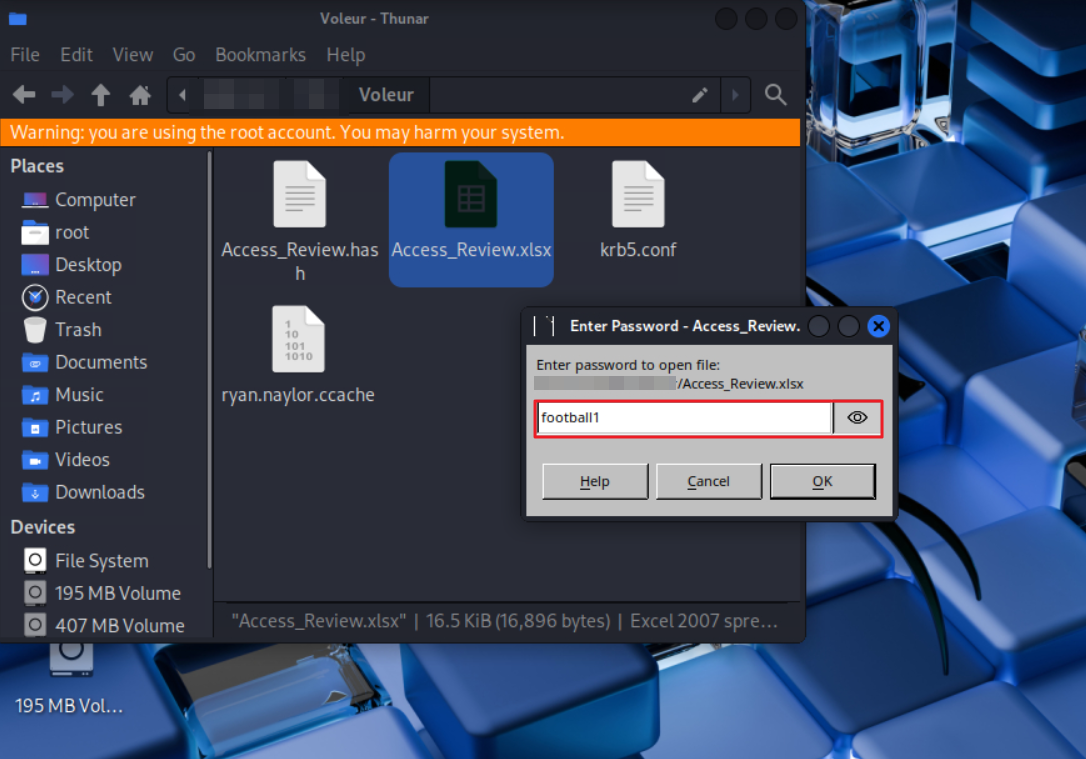
Task: Open the View menu
Action: [x=132, y=55]
